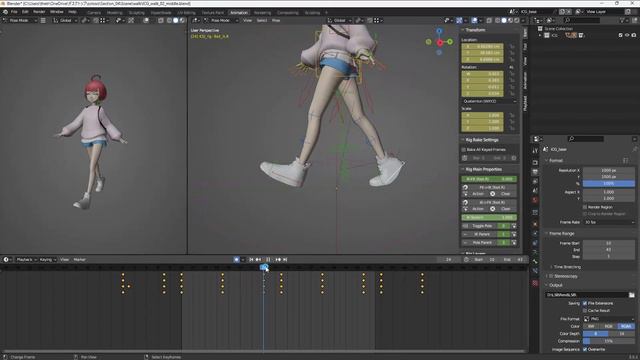The height and width of the screenshot is (360, 640).
Task: Toggle overlays icon in right viewport header
Action: click(x=474, y=20)
